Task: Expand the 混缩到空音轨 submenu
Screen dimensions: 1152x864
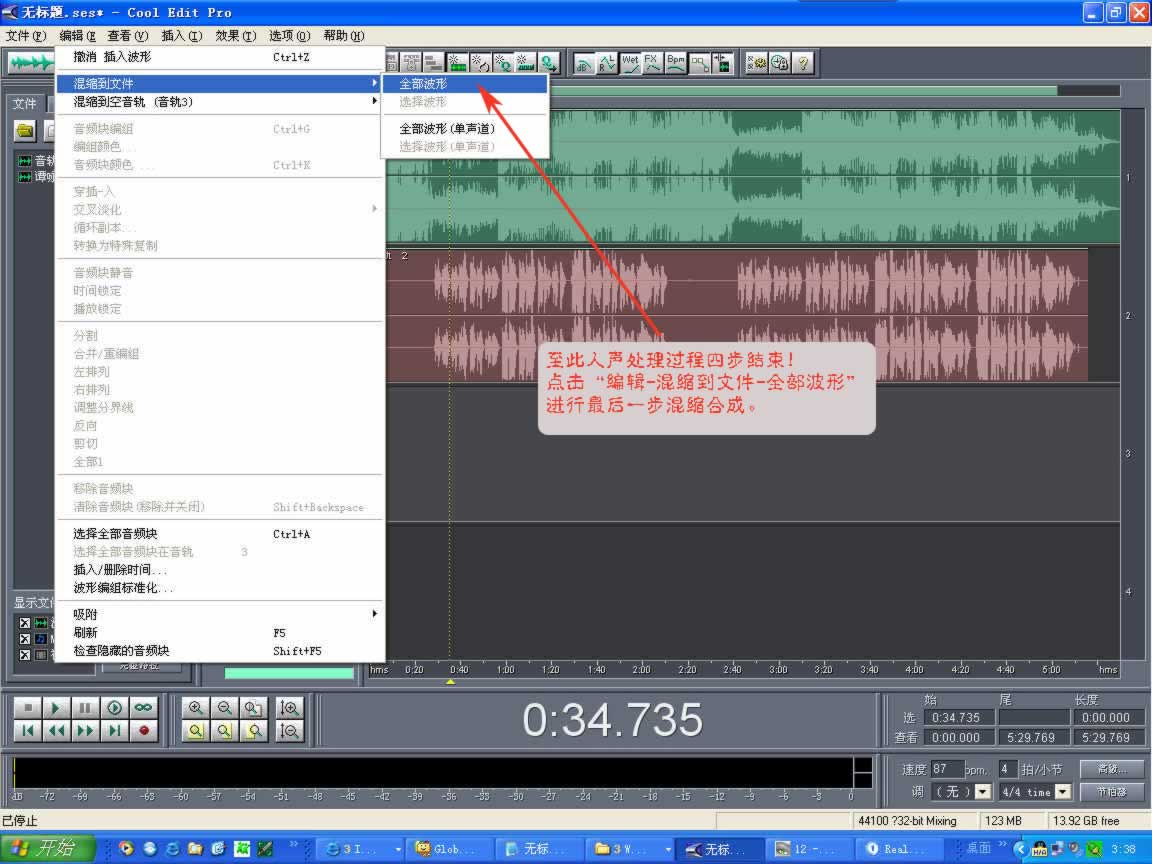Action: click(x=220, y=101)
